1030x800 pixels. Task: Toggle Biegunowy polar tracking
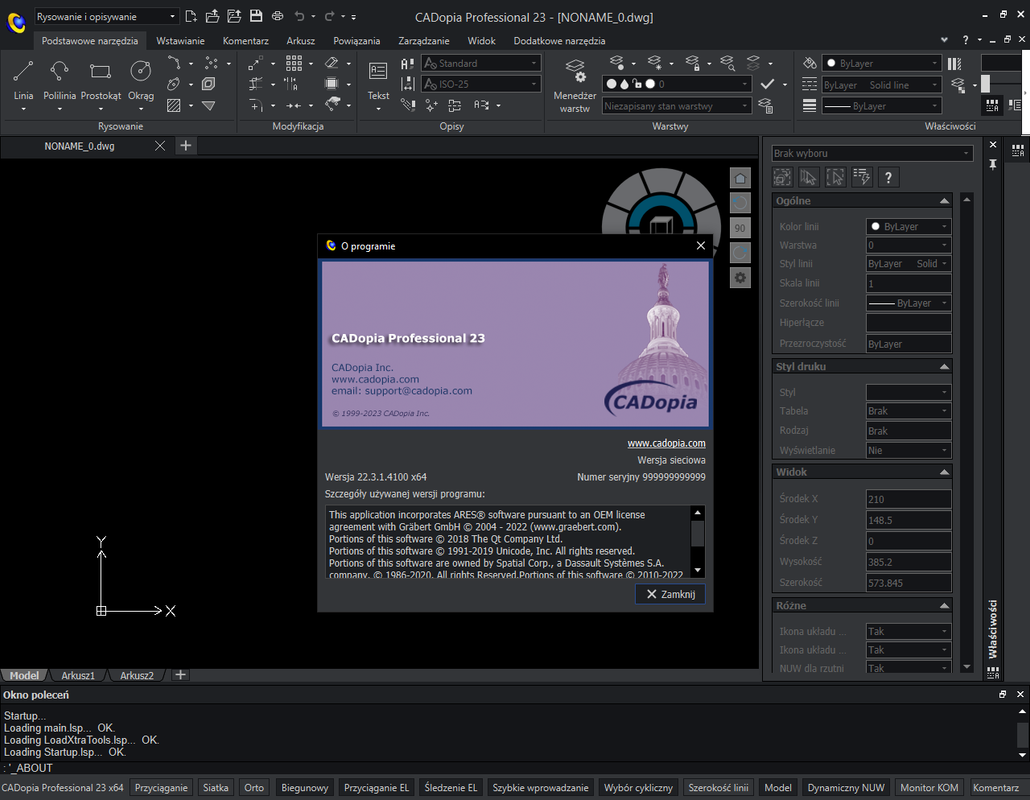coord(304,788)
